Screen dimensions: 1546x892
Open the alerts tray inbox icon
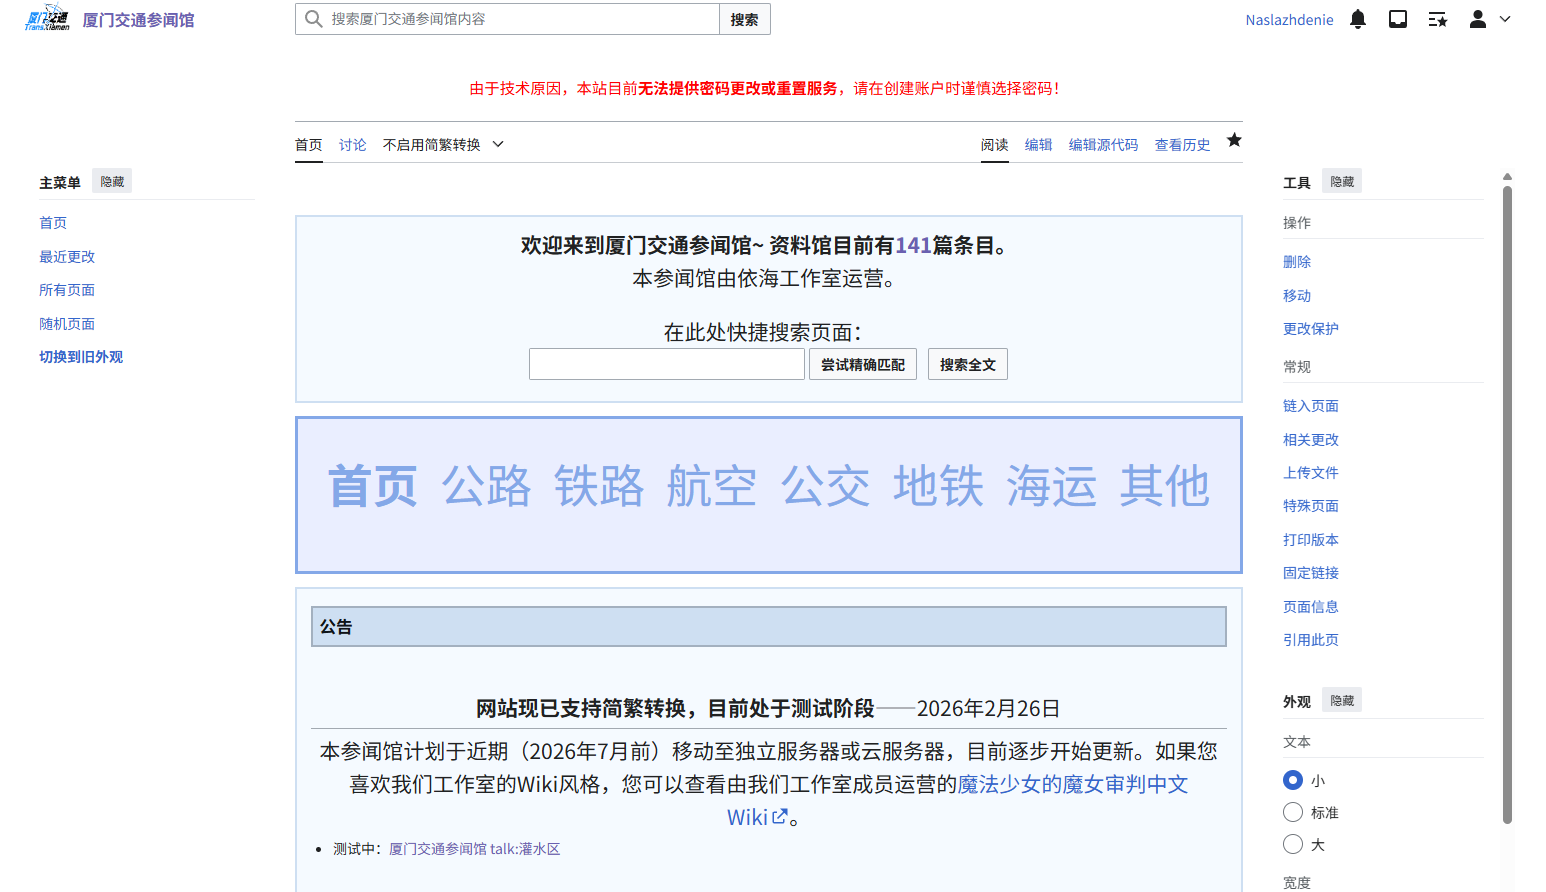click(1397, 18)
